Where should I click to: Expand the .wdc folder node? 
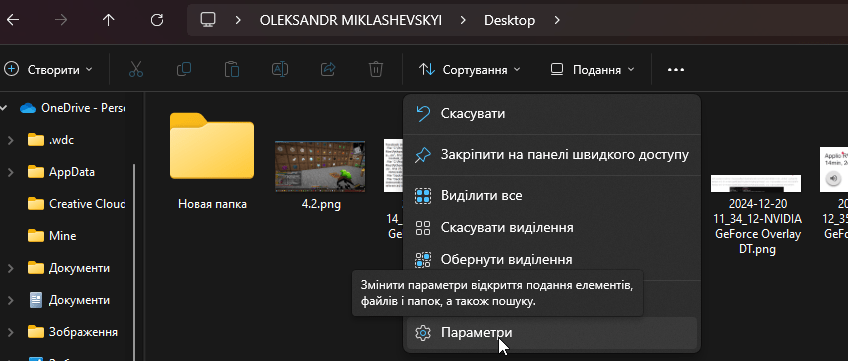[x=10, y=140]
